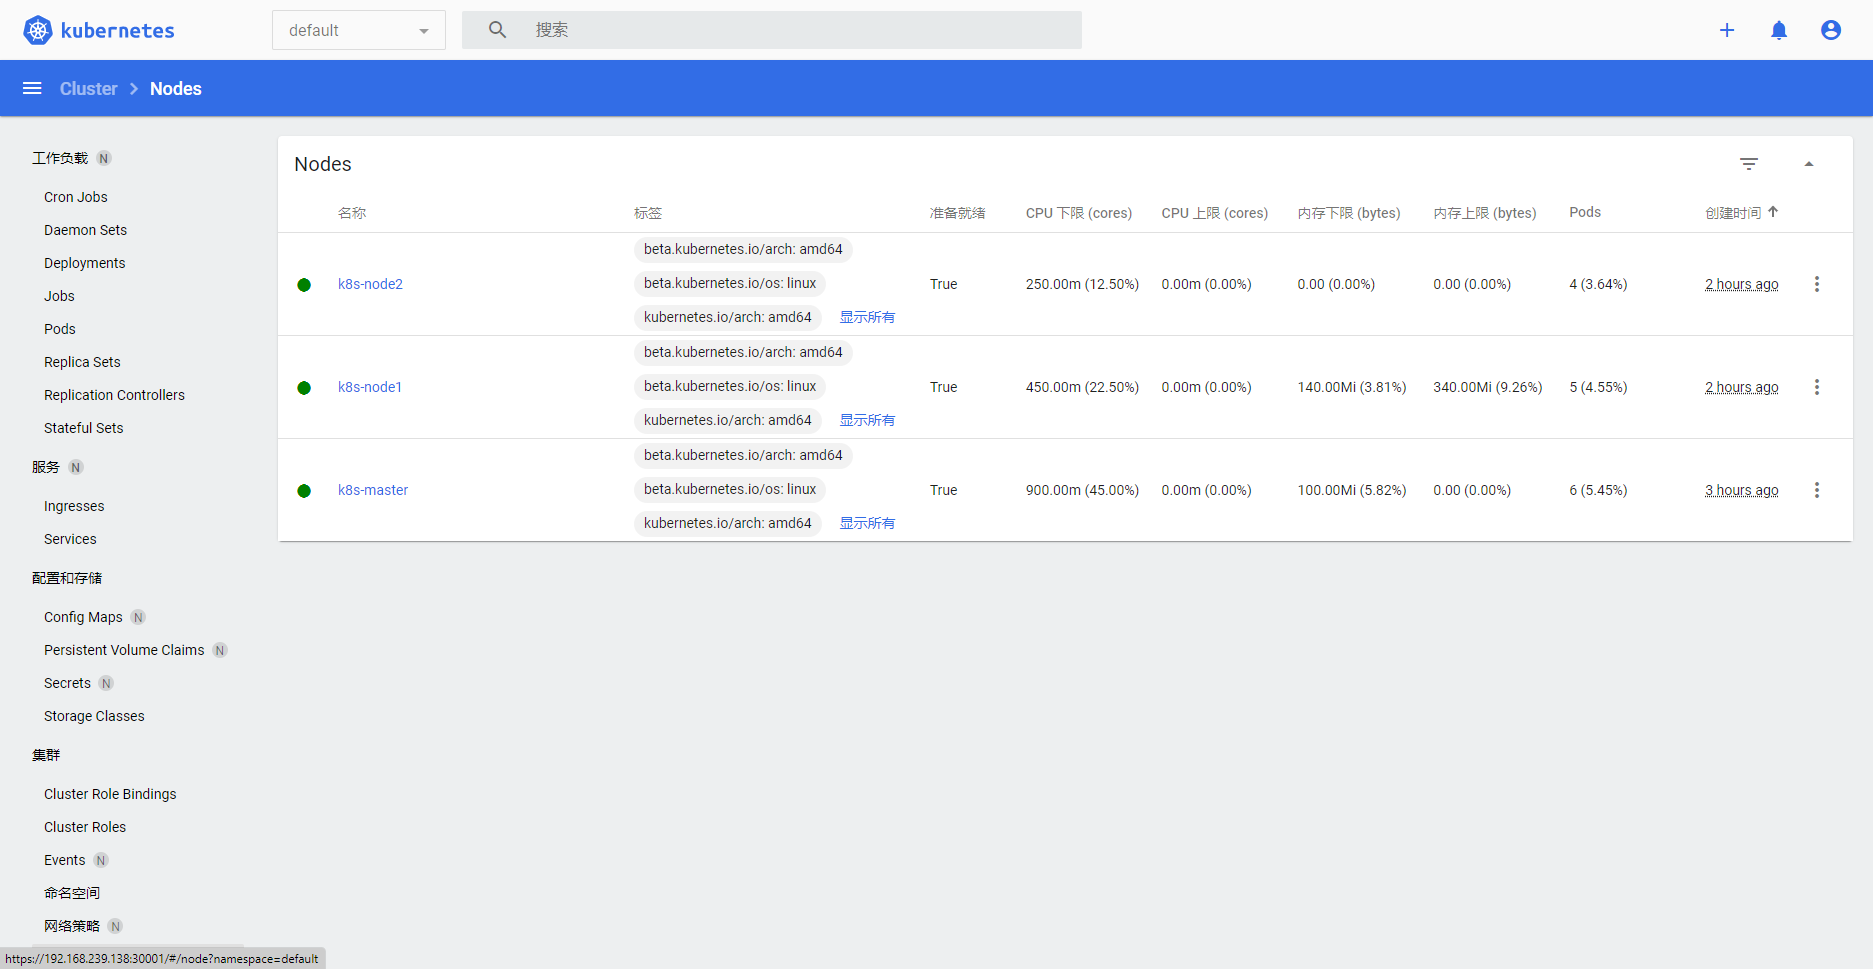Viewport: 1873px width, 969px height.
Task: Open actions menu for k8s-node1
Action: point(1817,387)
